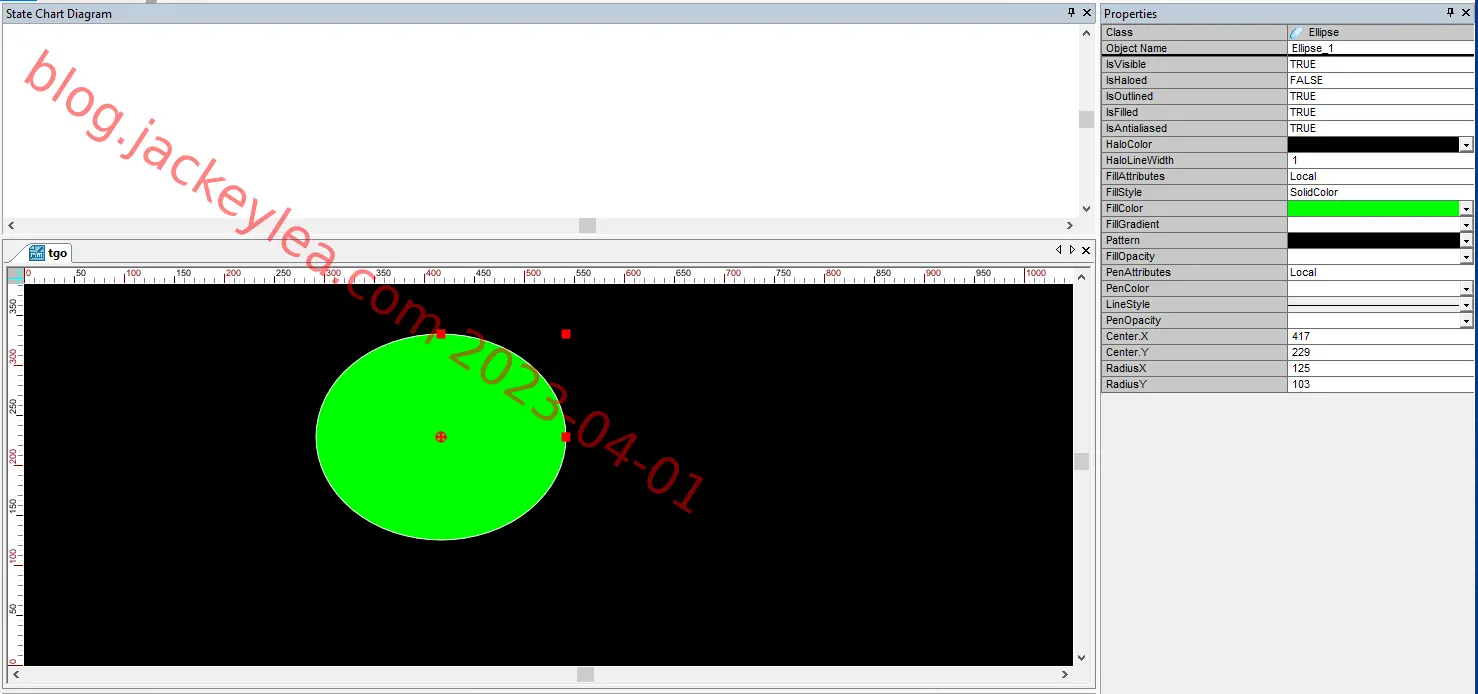Screen dimensions: 1478x694
Task: Edit the RadiusY value 103
Action: pyautogui.click(x=1380, y=384)
